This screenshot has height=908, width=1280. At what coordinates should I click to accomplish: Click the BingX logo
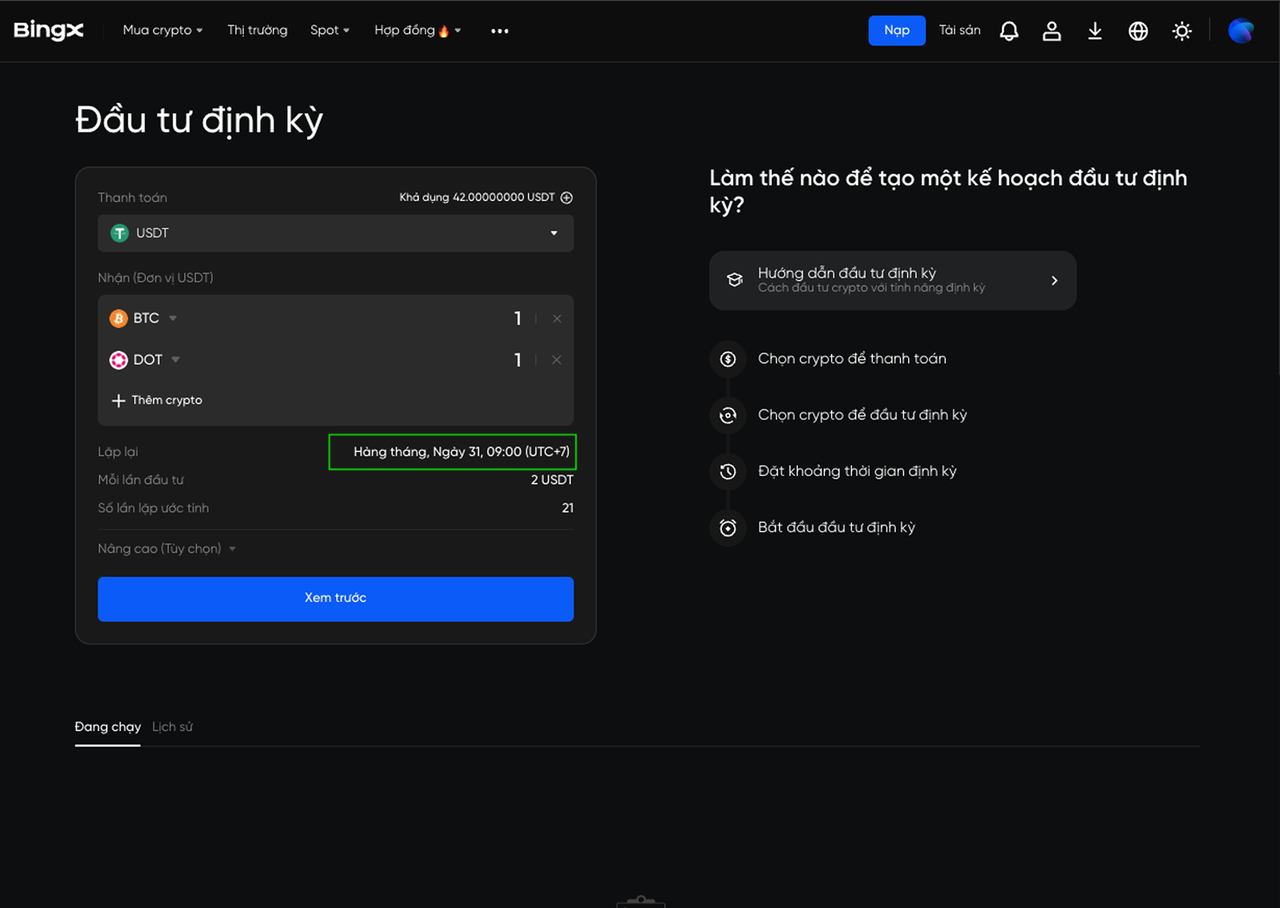(48, 30)
